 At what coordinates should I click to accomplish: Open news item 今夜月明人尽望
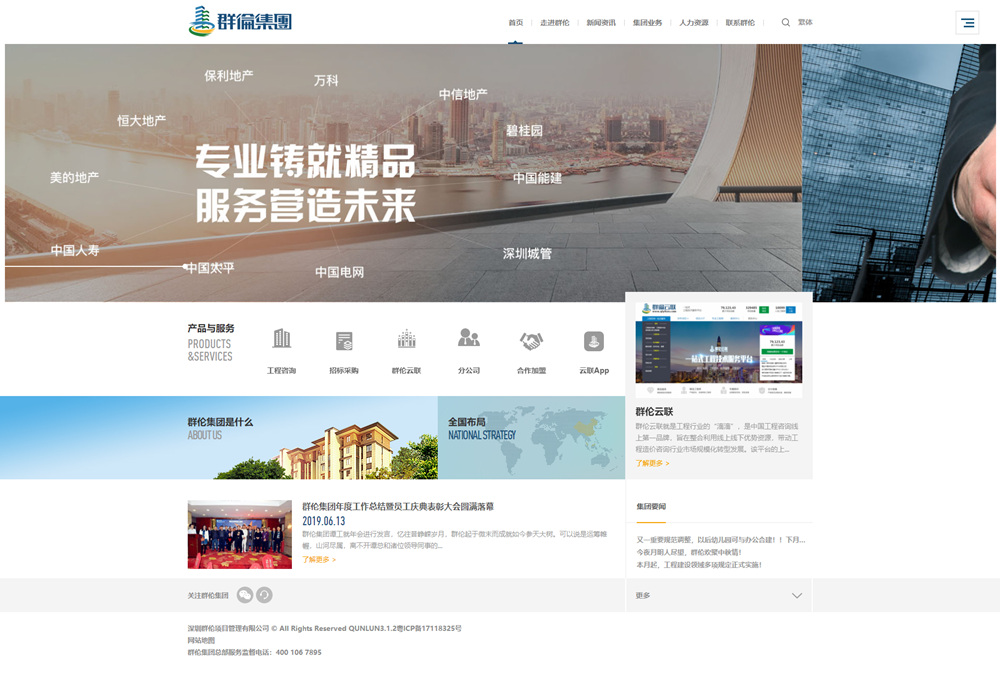point(689,552)
